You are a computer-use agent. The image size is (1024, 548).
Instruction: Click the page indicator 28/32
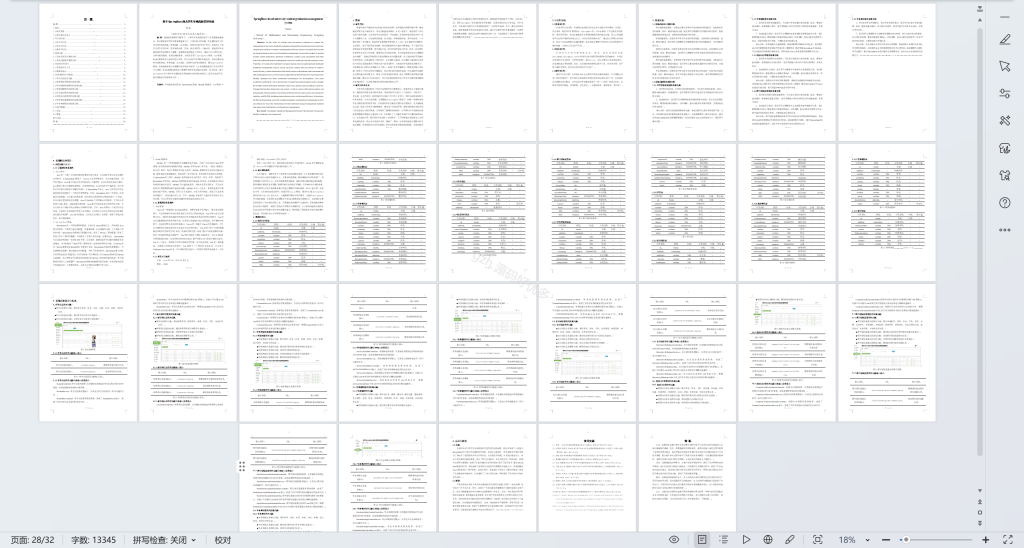(x=33, y=540)
